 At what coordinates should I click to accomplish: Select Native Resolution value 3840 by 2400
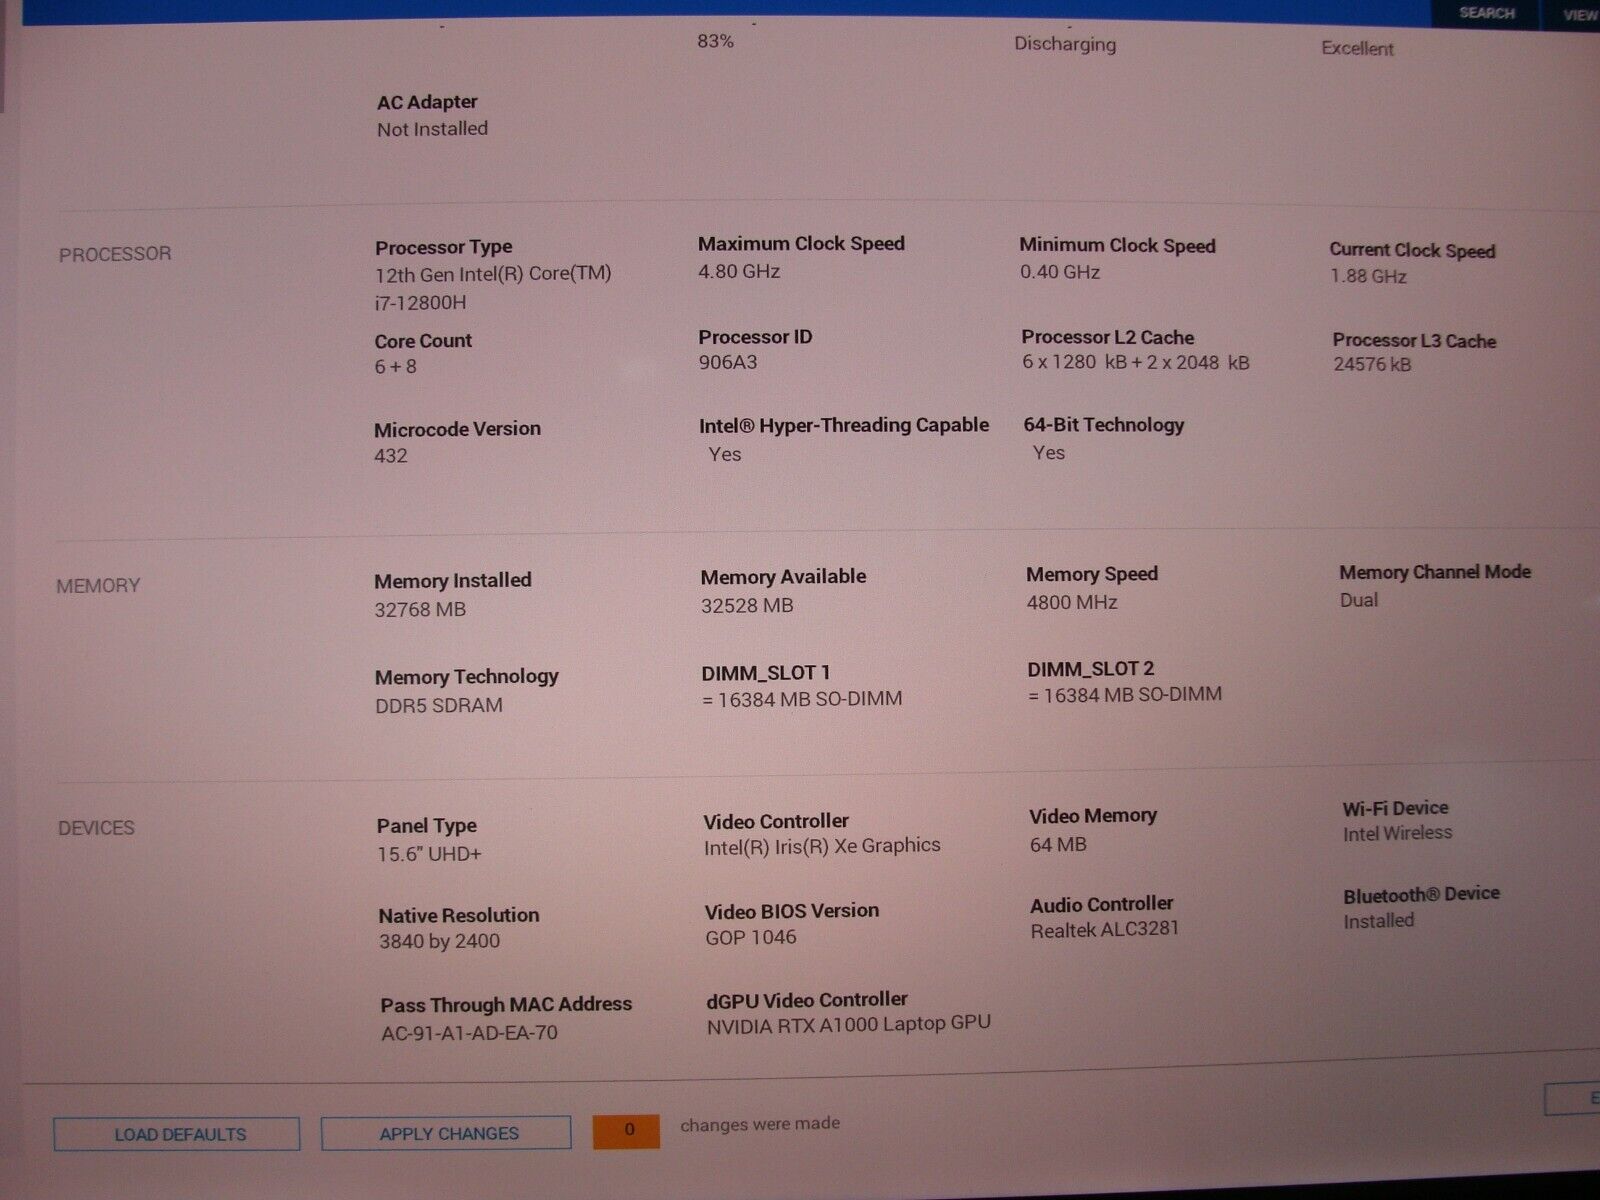click(x=439, y=941)
